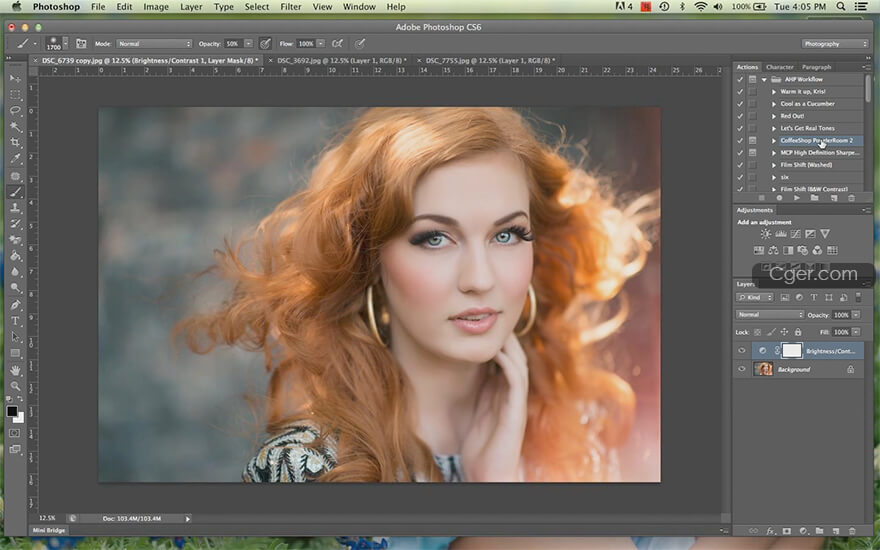Toggle the checkmark for Warm it up, Kris!

pyautogui.click(x=740, y=91)
